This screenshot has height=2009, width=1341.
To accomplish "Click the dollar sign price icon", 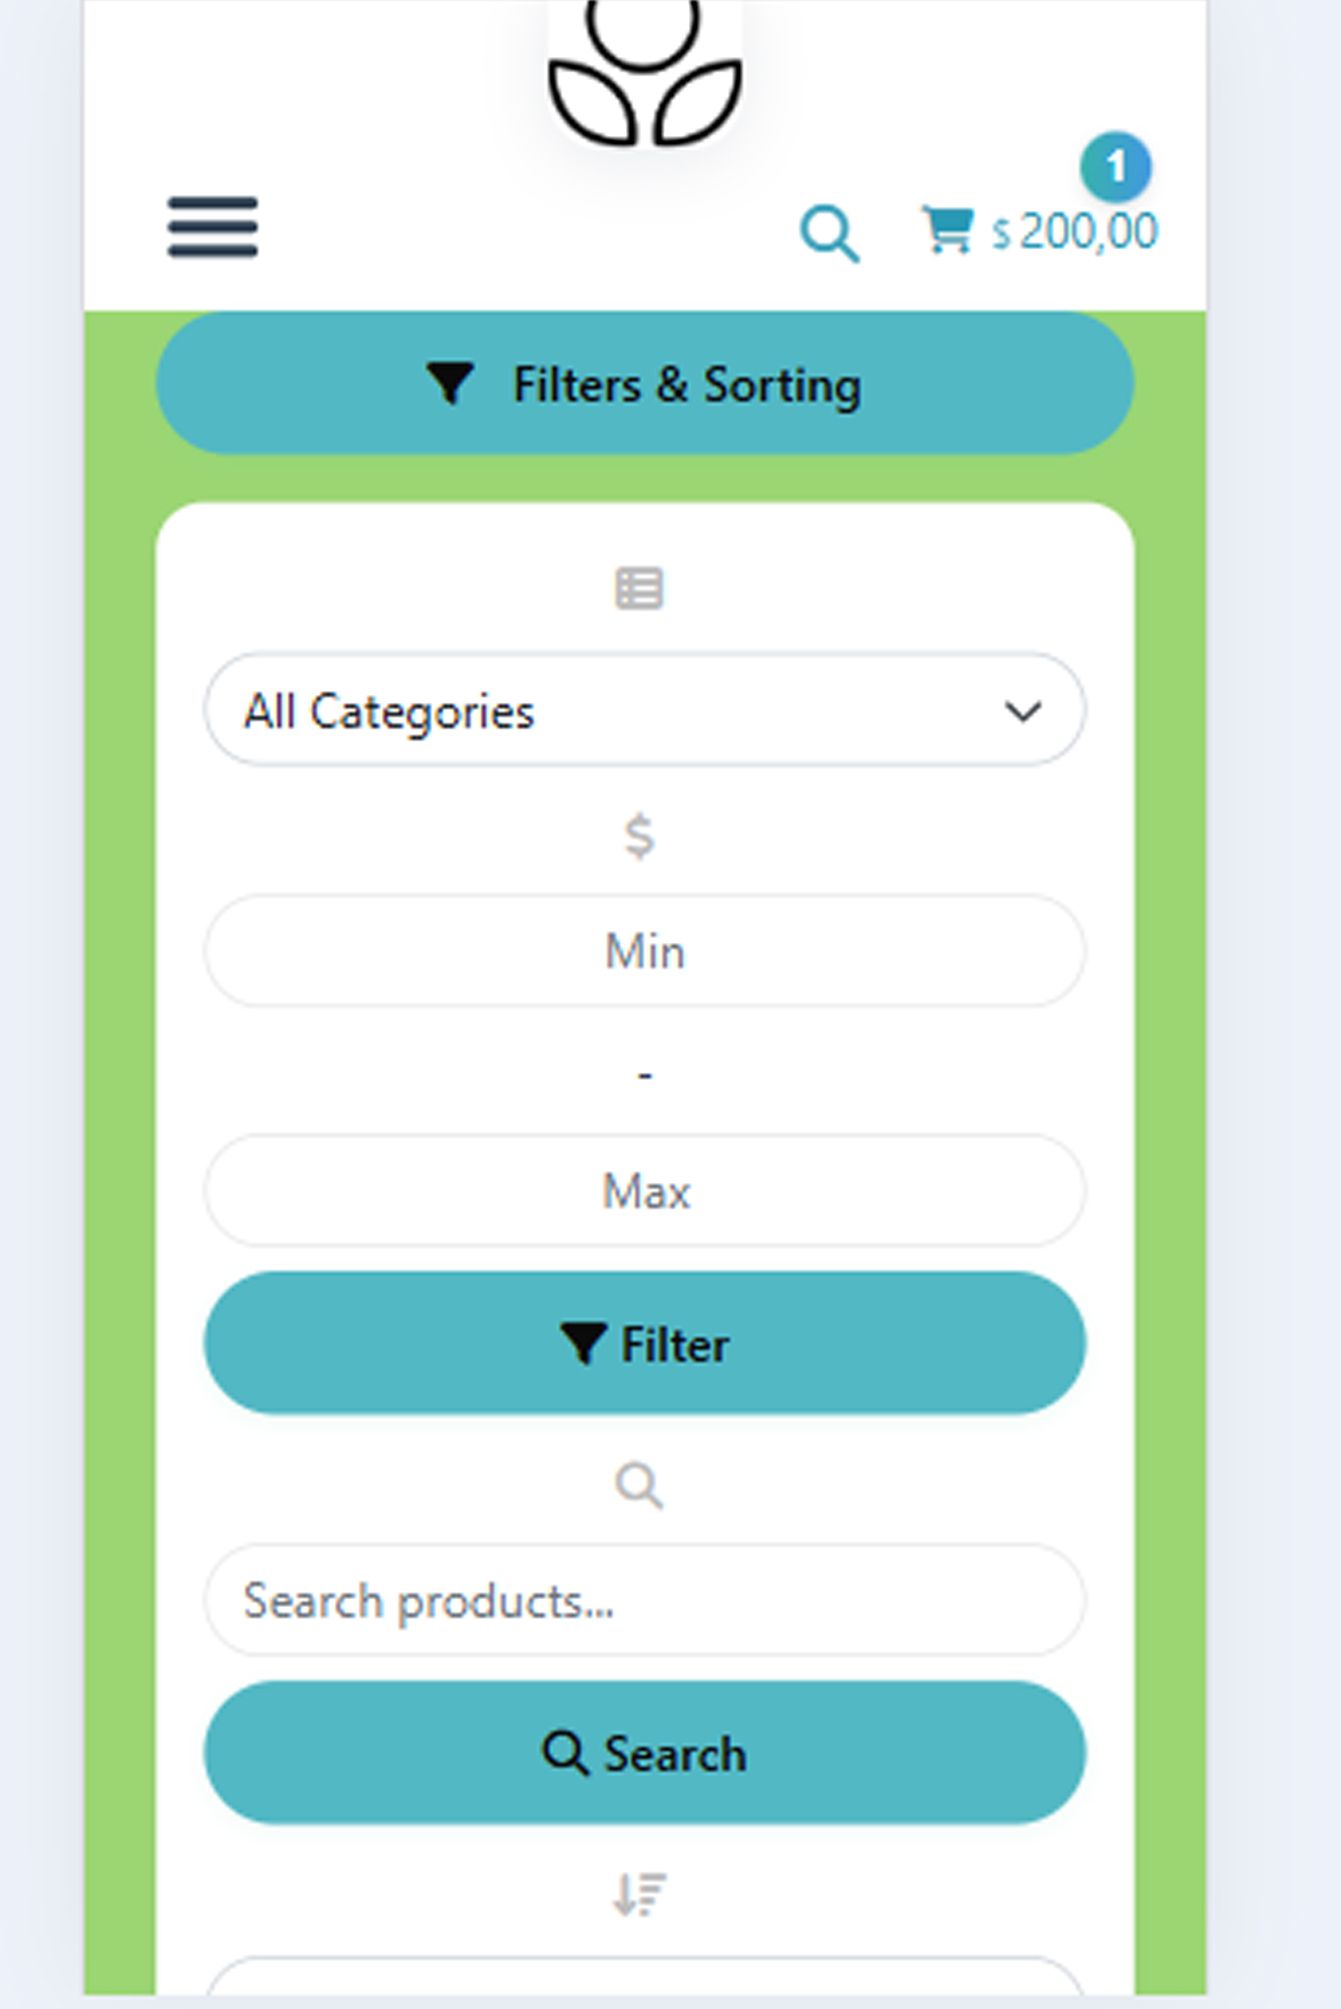I will pos(639,836).
